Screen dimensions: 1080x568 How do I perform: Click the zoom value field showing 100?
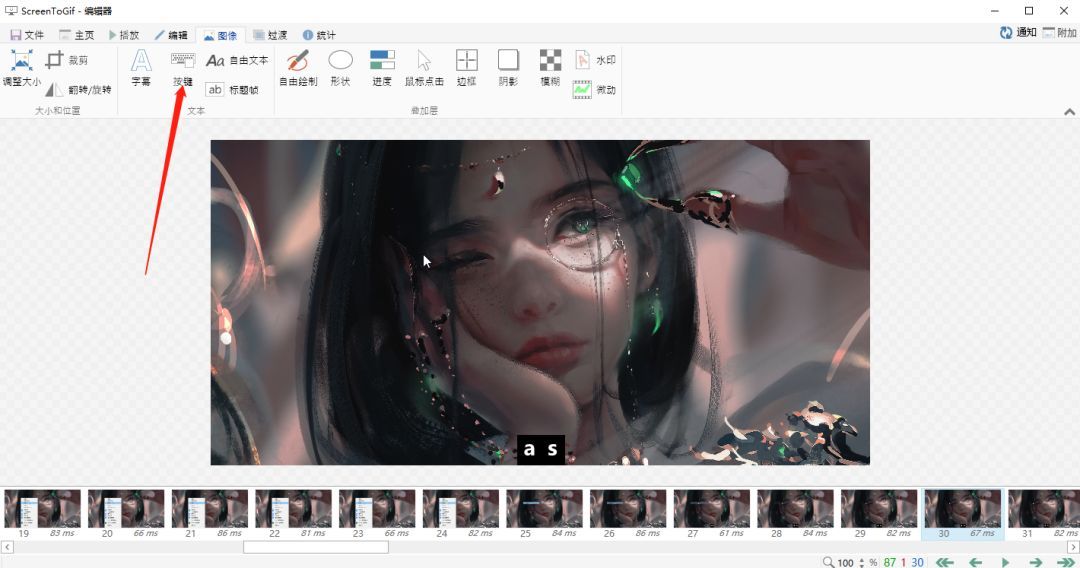point(846,562)
